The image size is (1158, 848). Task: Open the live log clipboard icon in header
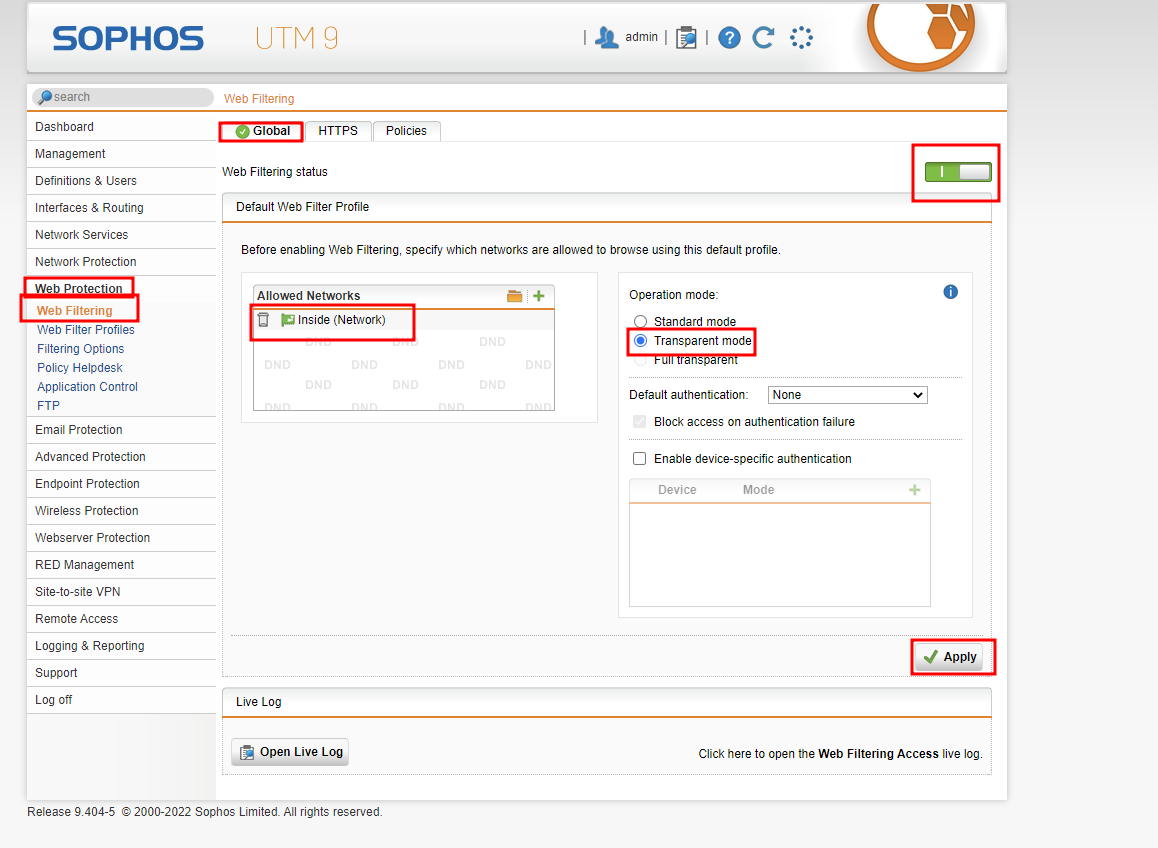click(x=686, y=38)
